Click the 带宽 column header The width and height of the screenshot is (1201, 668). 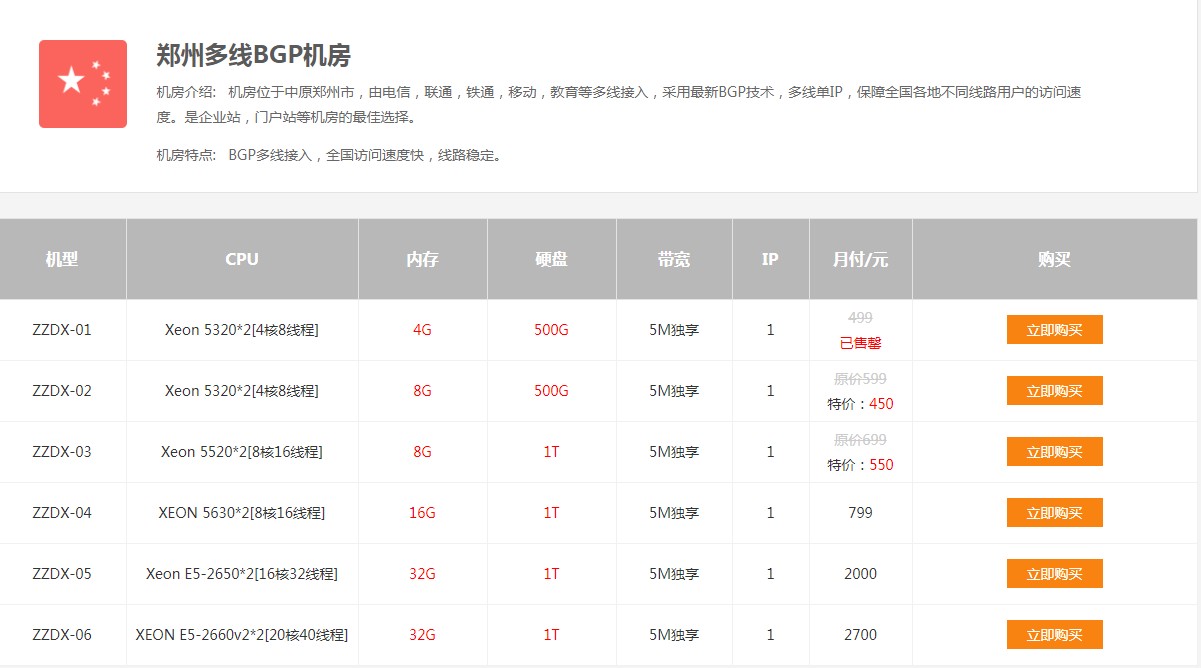(674, 259)
